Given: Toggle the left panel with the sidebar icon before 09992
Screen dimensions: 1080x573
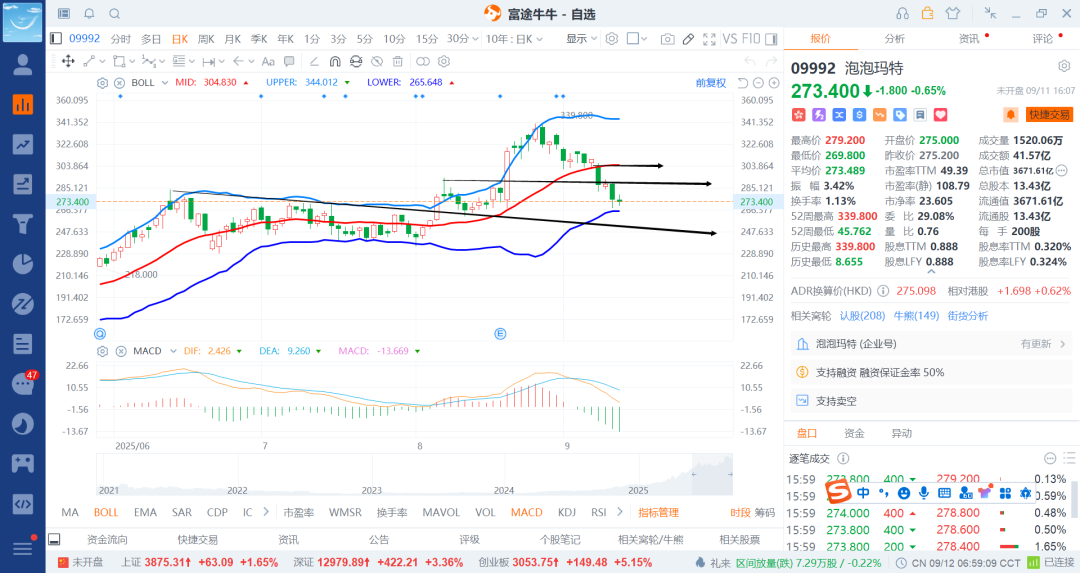Looking at the screenshot, I should (x=56, y=39).
